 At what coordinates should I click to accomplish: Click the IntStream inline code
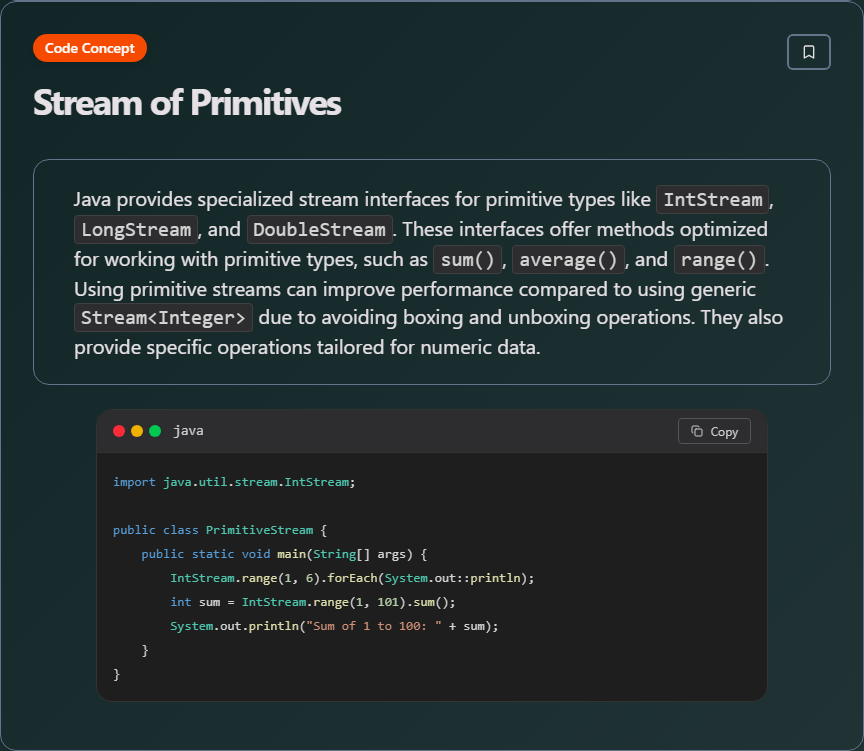click(x=712, y=199)
